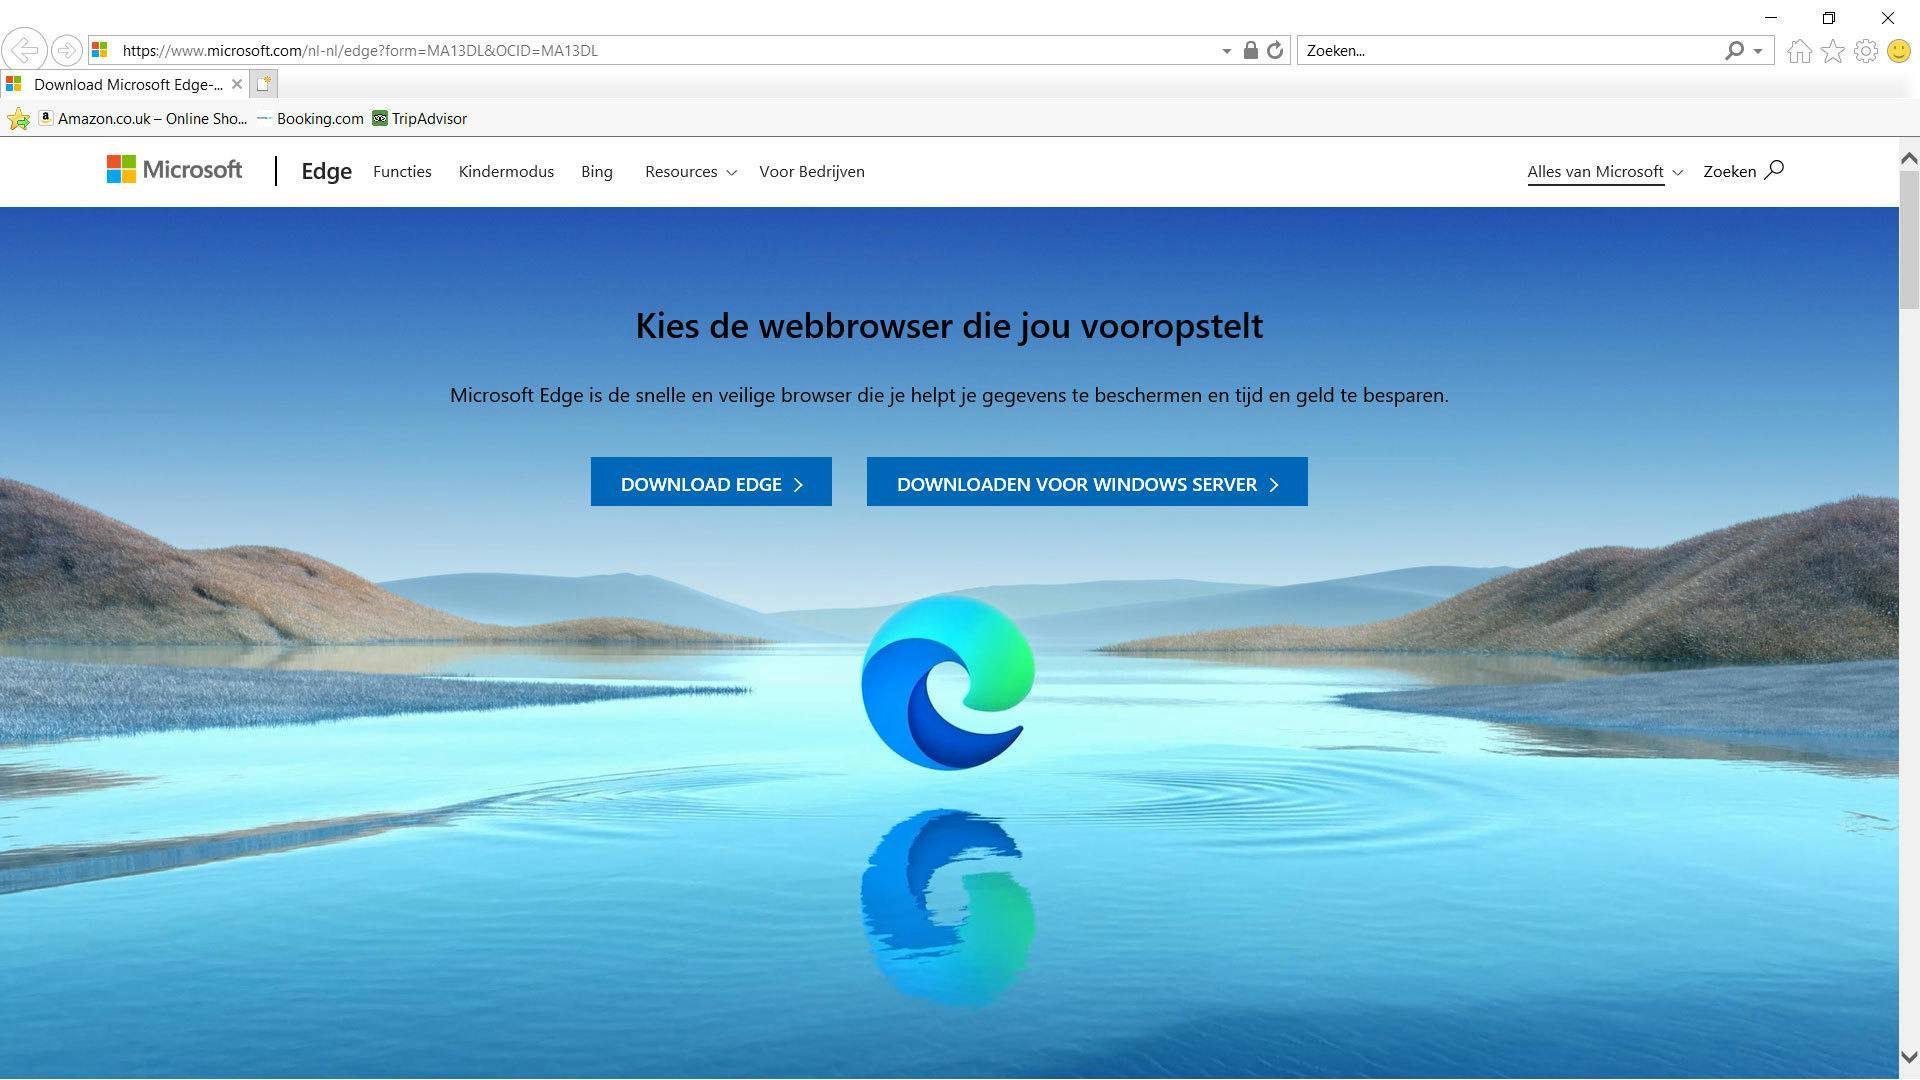Viewport: 1920px width, 1080px height.
Task: Click the add to favorites bar star icon
Action: (18, 119)
